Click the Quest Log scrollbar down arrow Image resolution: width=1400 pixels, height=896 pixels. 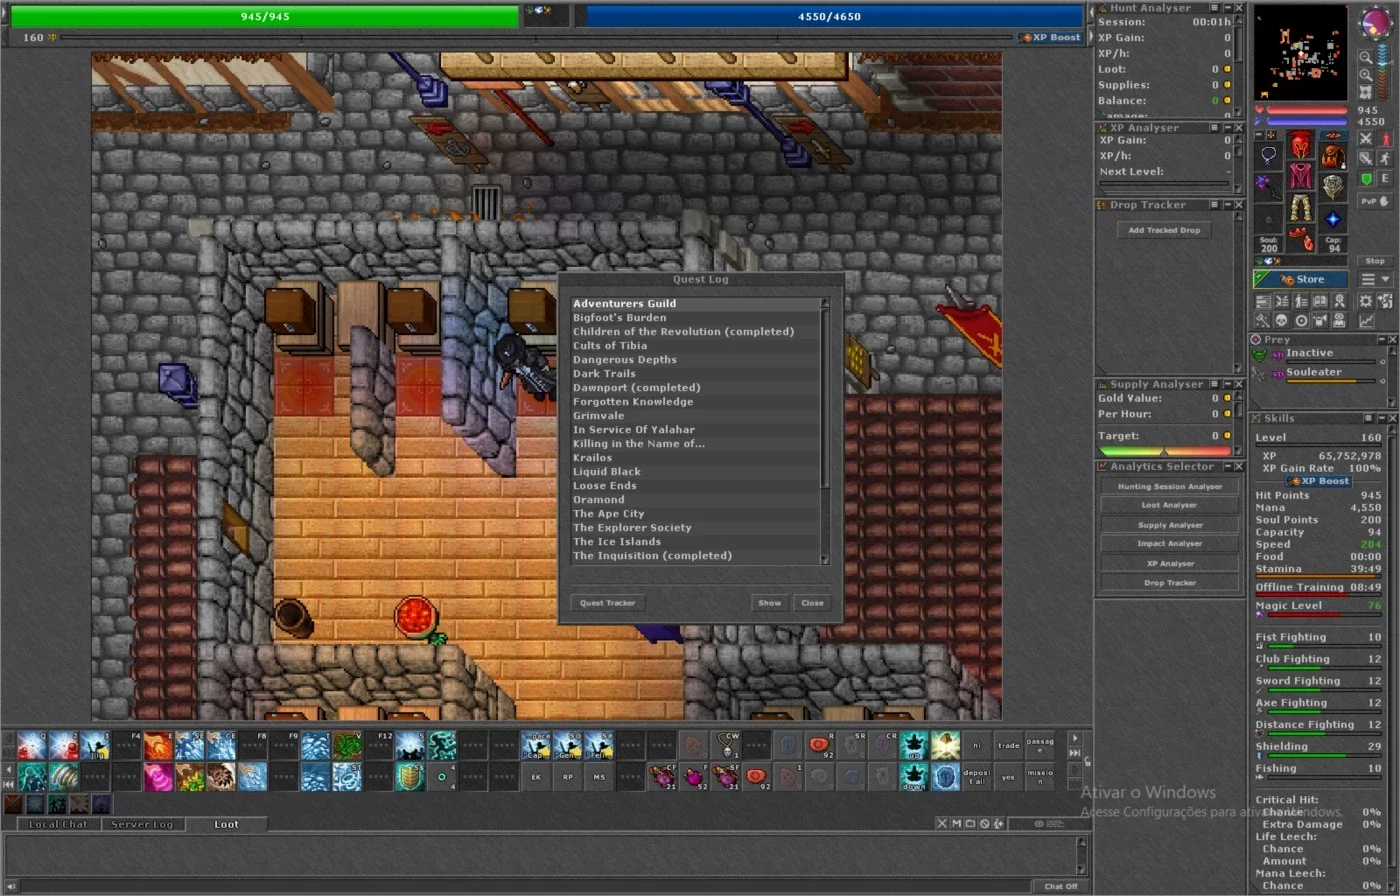click(x=825, y=560)
